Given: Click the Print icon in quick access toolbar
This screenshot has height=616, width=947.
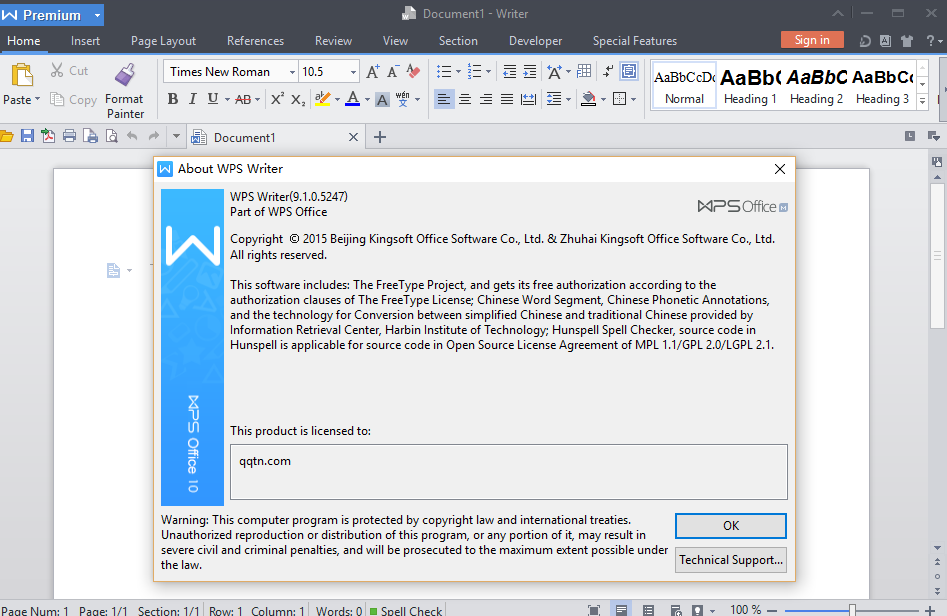Looking at the screenshot, I should click(x=70, y=137).
